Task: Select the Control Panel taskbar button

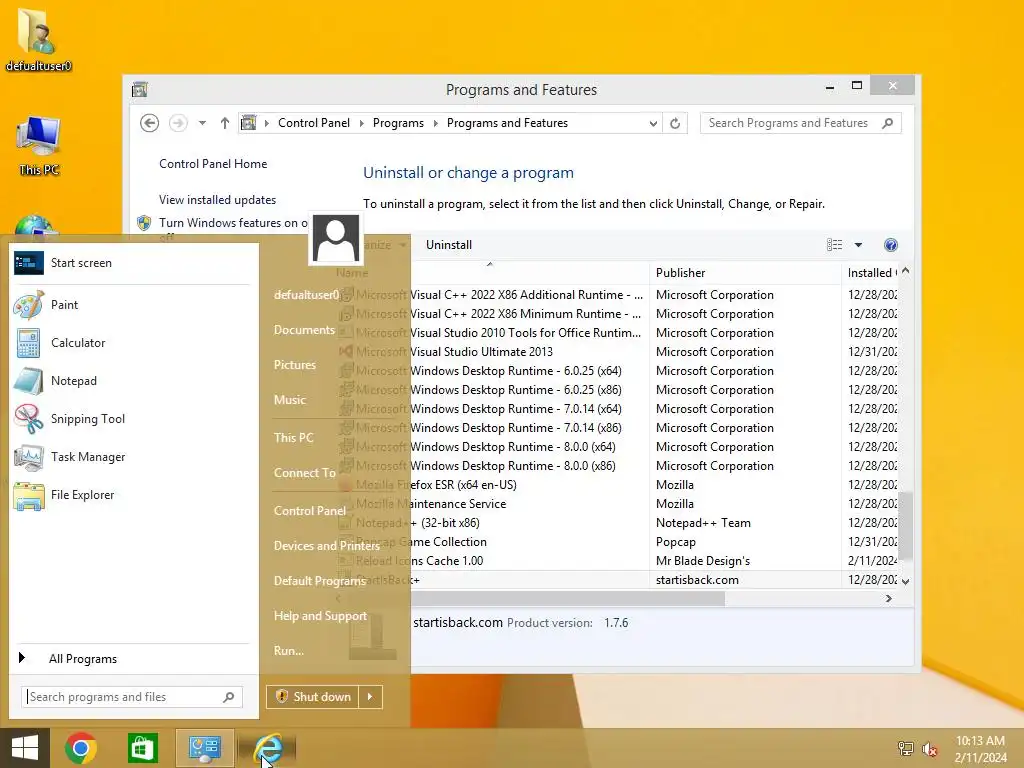Action: click(x=204, y=748)
